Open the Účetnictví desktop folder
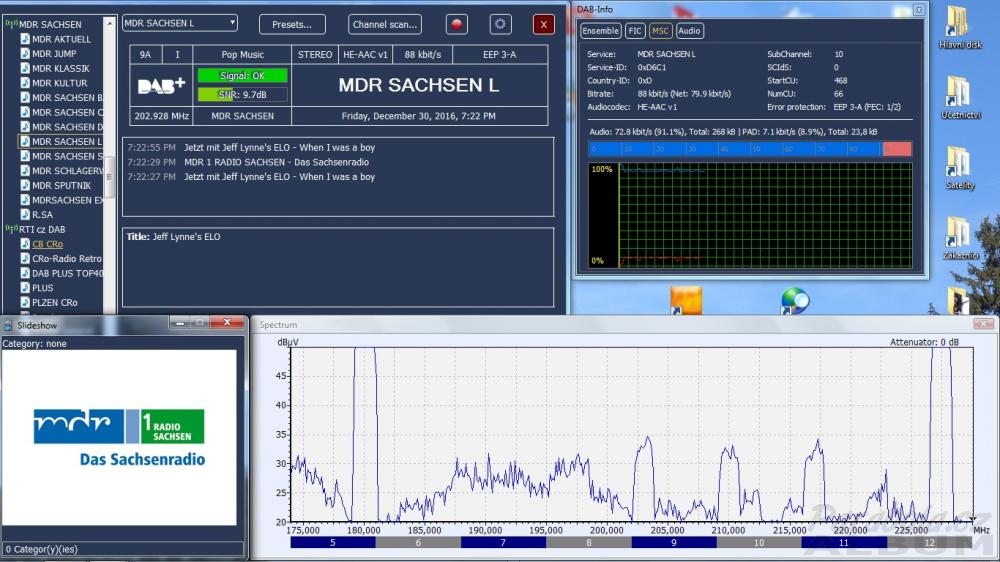 click(960, 98)
